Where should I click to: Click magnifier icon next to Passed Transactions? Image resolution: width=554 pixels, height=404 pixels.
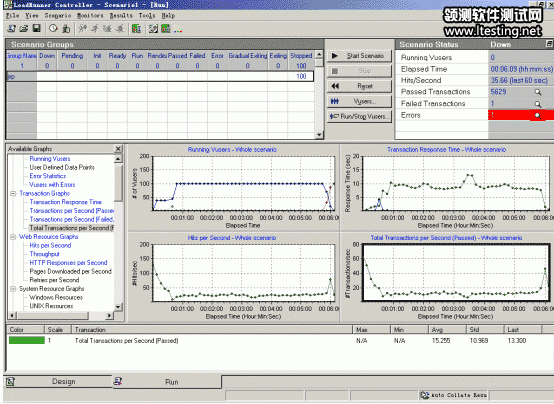pos(537,92)
